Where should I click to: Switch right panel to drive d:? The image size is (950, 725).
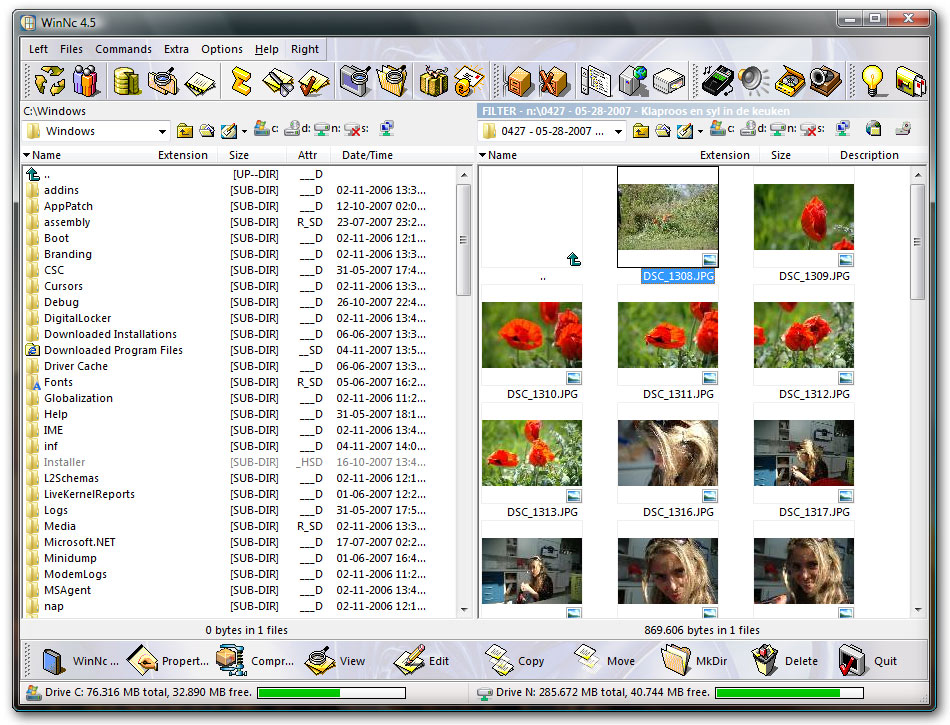(x=749, y=130)
